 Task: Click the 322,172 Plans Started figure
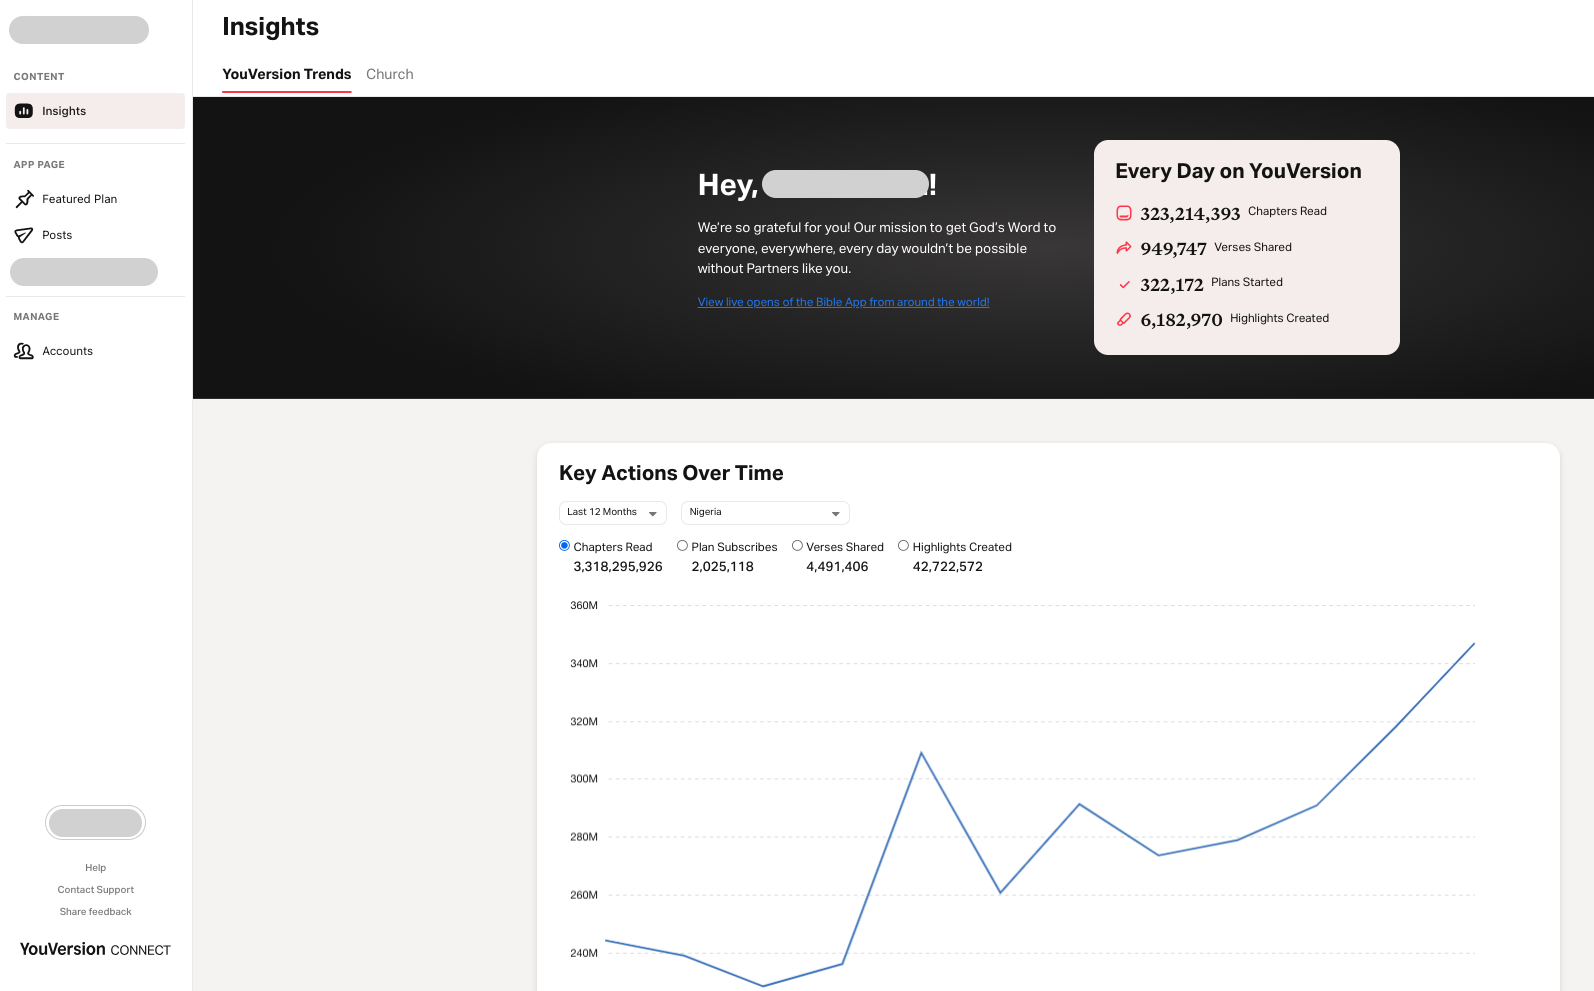coord(1172,285)
